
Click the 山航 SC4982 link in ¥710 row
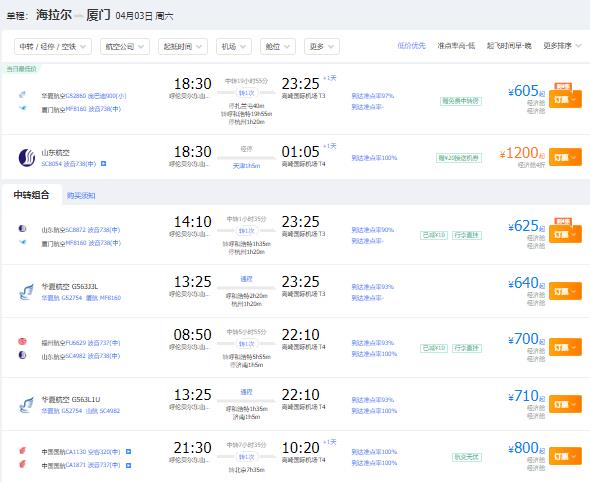click(x=103, y=411)
